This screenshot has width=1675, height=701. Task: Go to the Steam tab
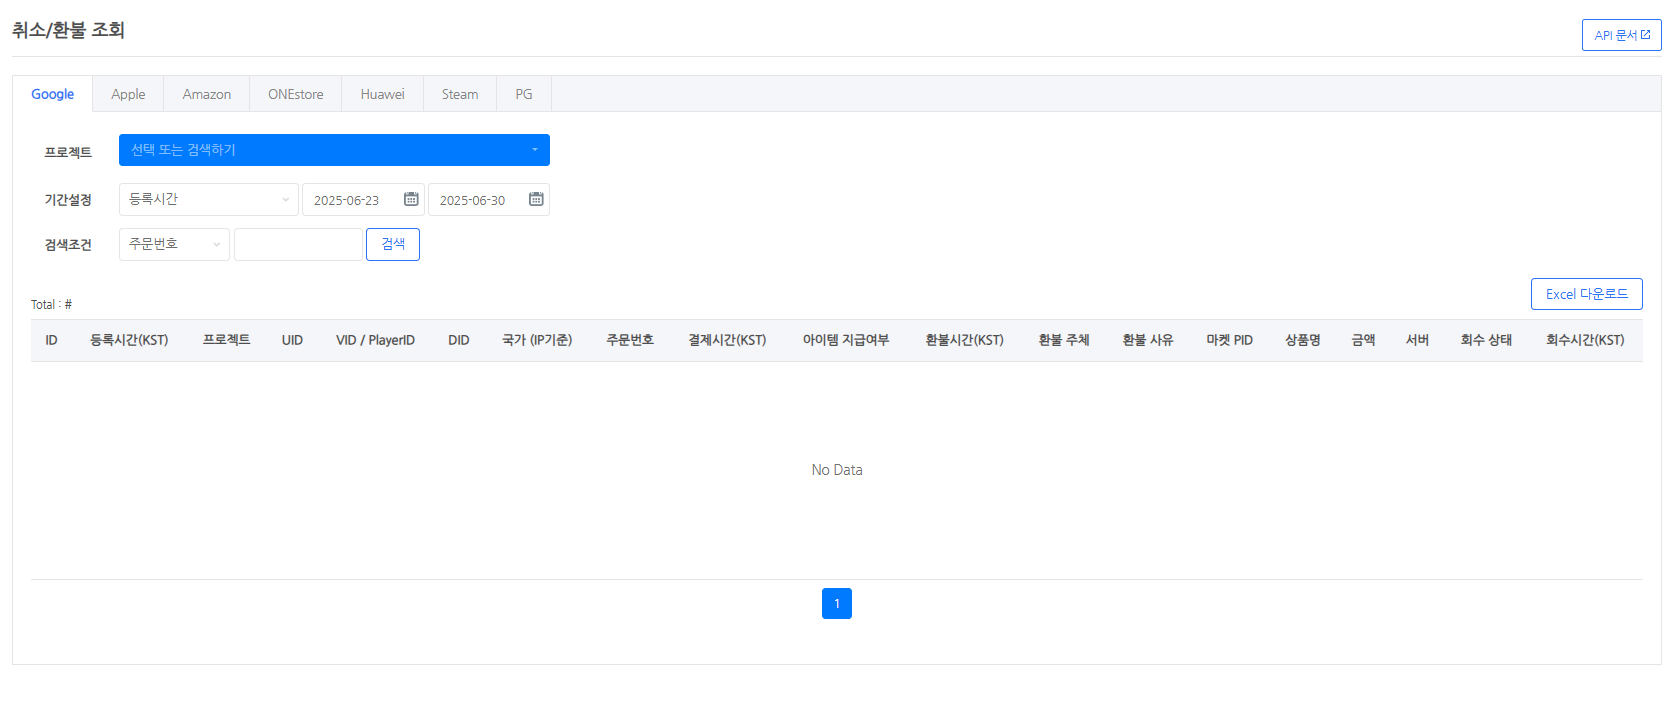460,94
